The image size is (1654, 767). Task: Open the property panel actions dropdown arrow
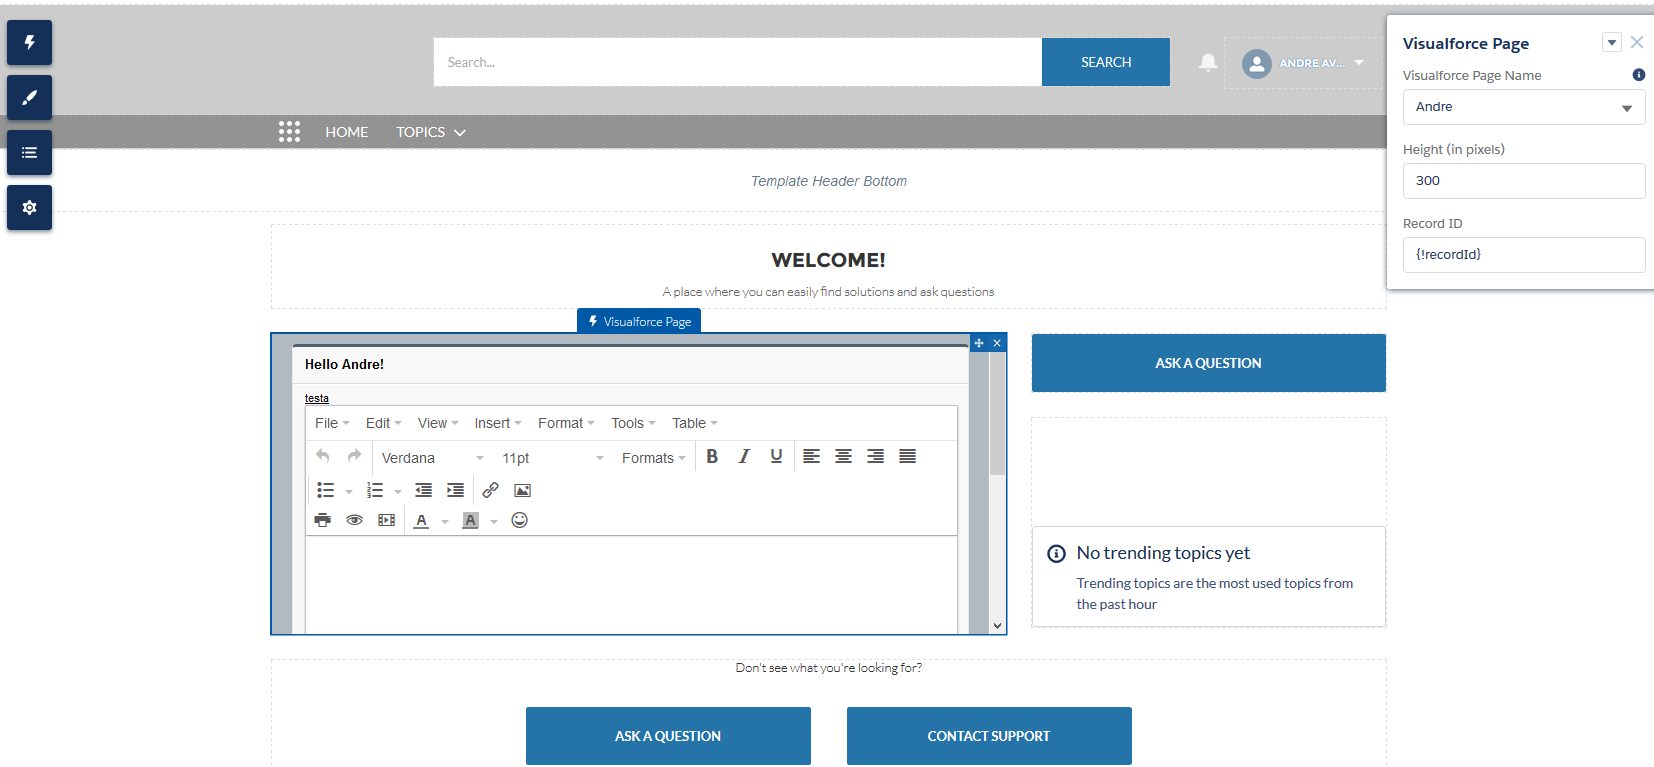(1611, 42)
